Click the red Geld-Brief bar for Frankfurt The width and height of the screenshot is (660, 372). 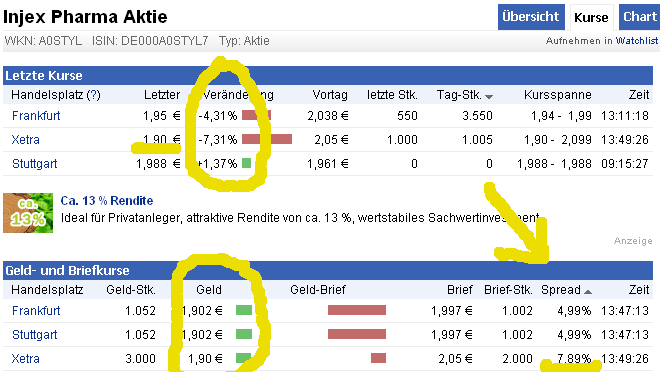pos(357,311)
